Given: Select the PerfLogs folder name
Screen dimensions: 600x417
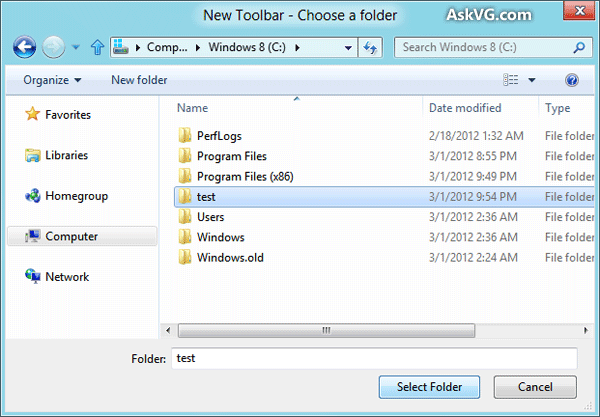Looking at the screenshot, I should pos(219,136).
